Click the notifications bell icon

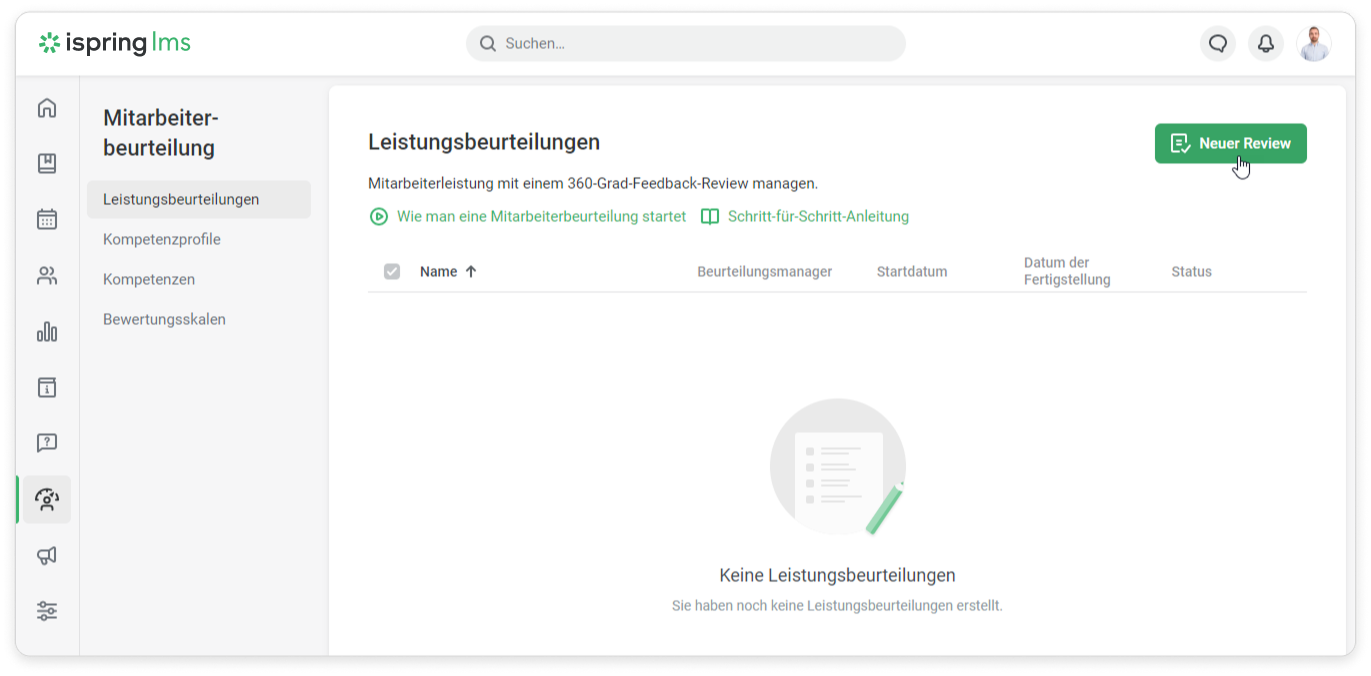[1265, 44]
